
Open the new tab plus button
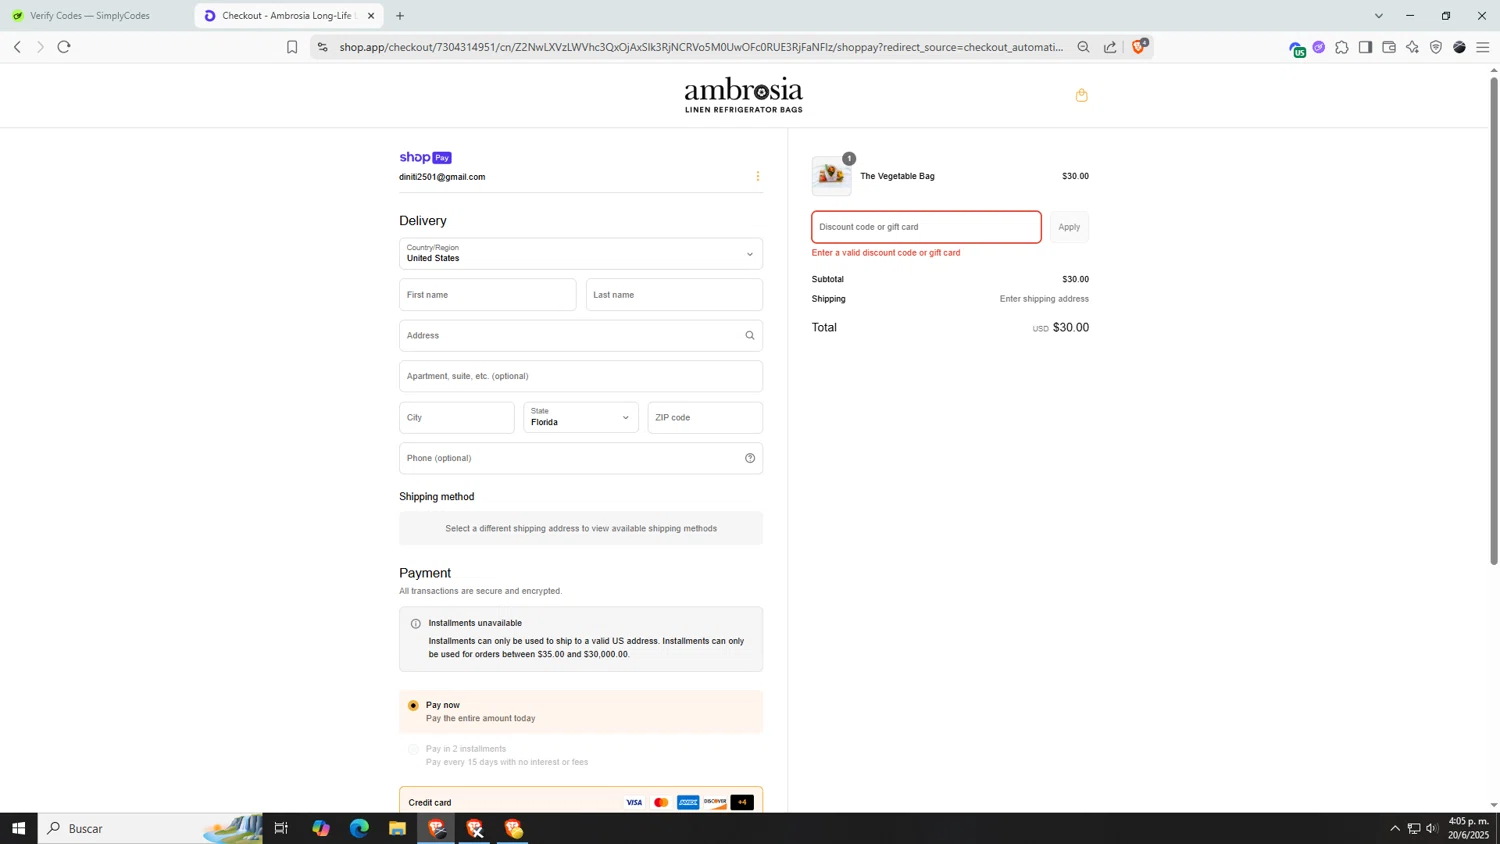(400, 16)
